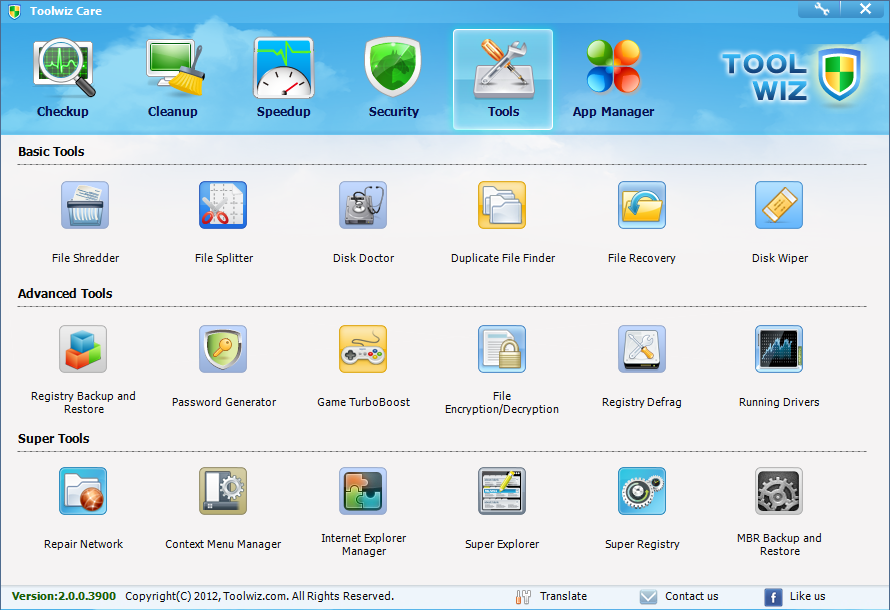Launch Super Explorer
Image resolution: width=890 pixels, height=610 pixels.
(502, 491)
